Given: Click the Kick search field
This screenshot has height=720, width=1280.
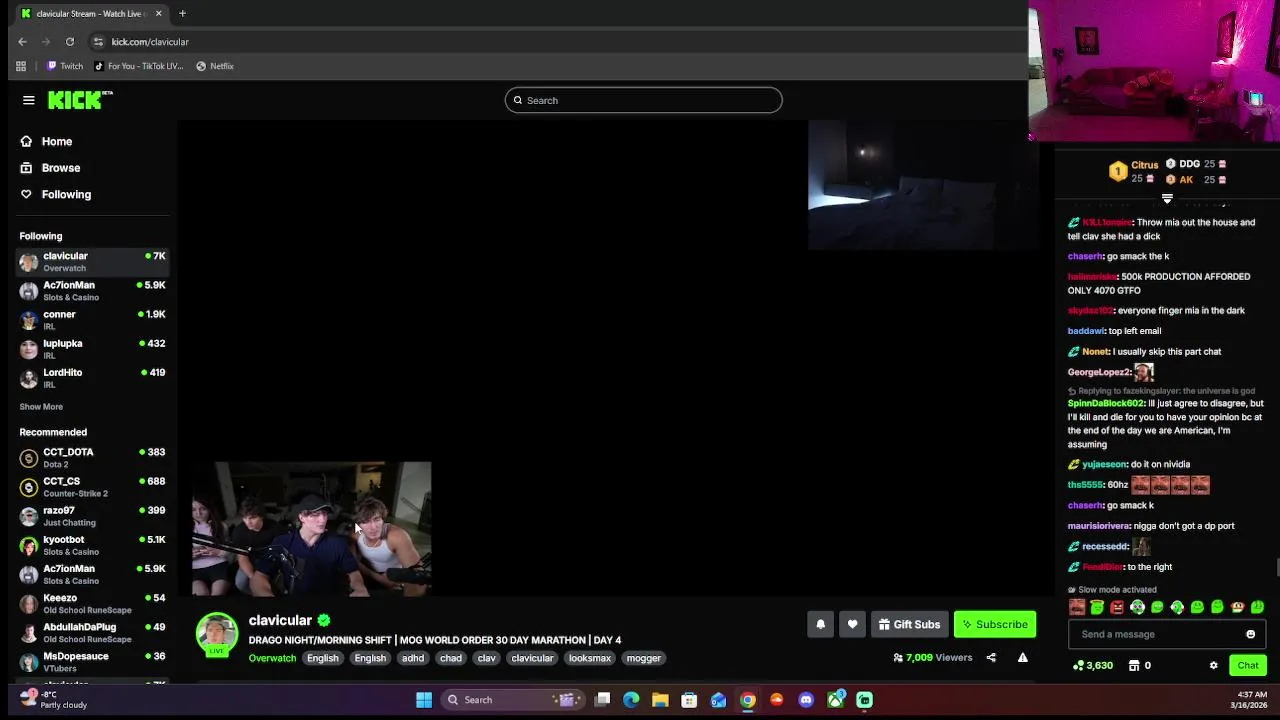Looking at the screenshot, I should [x=643, y=100].
